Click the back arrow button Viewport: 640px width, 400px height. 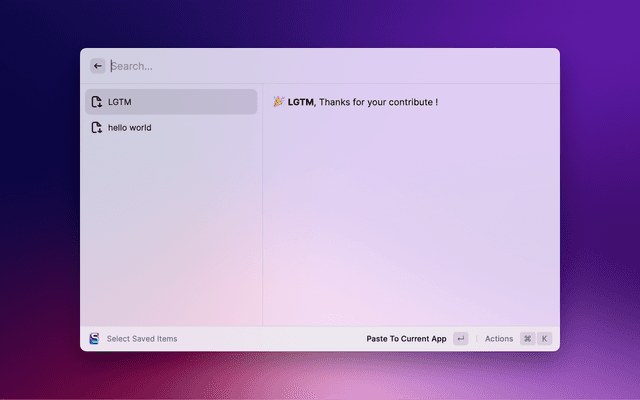coord(98,66)
